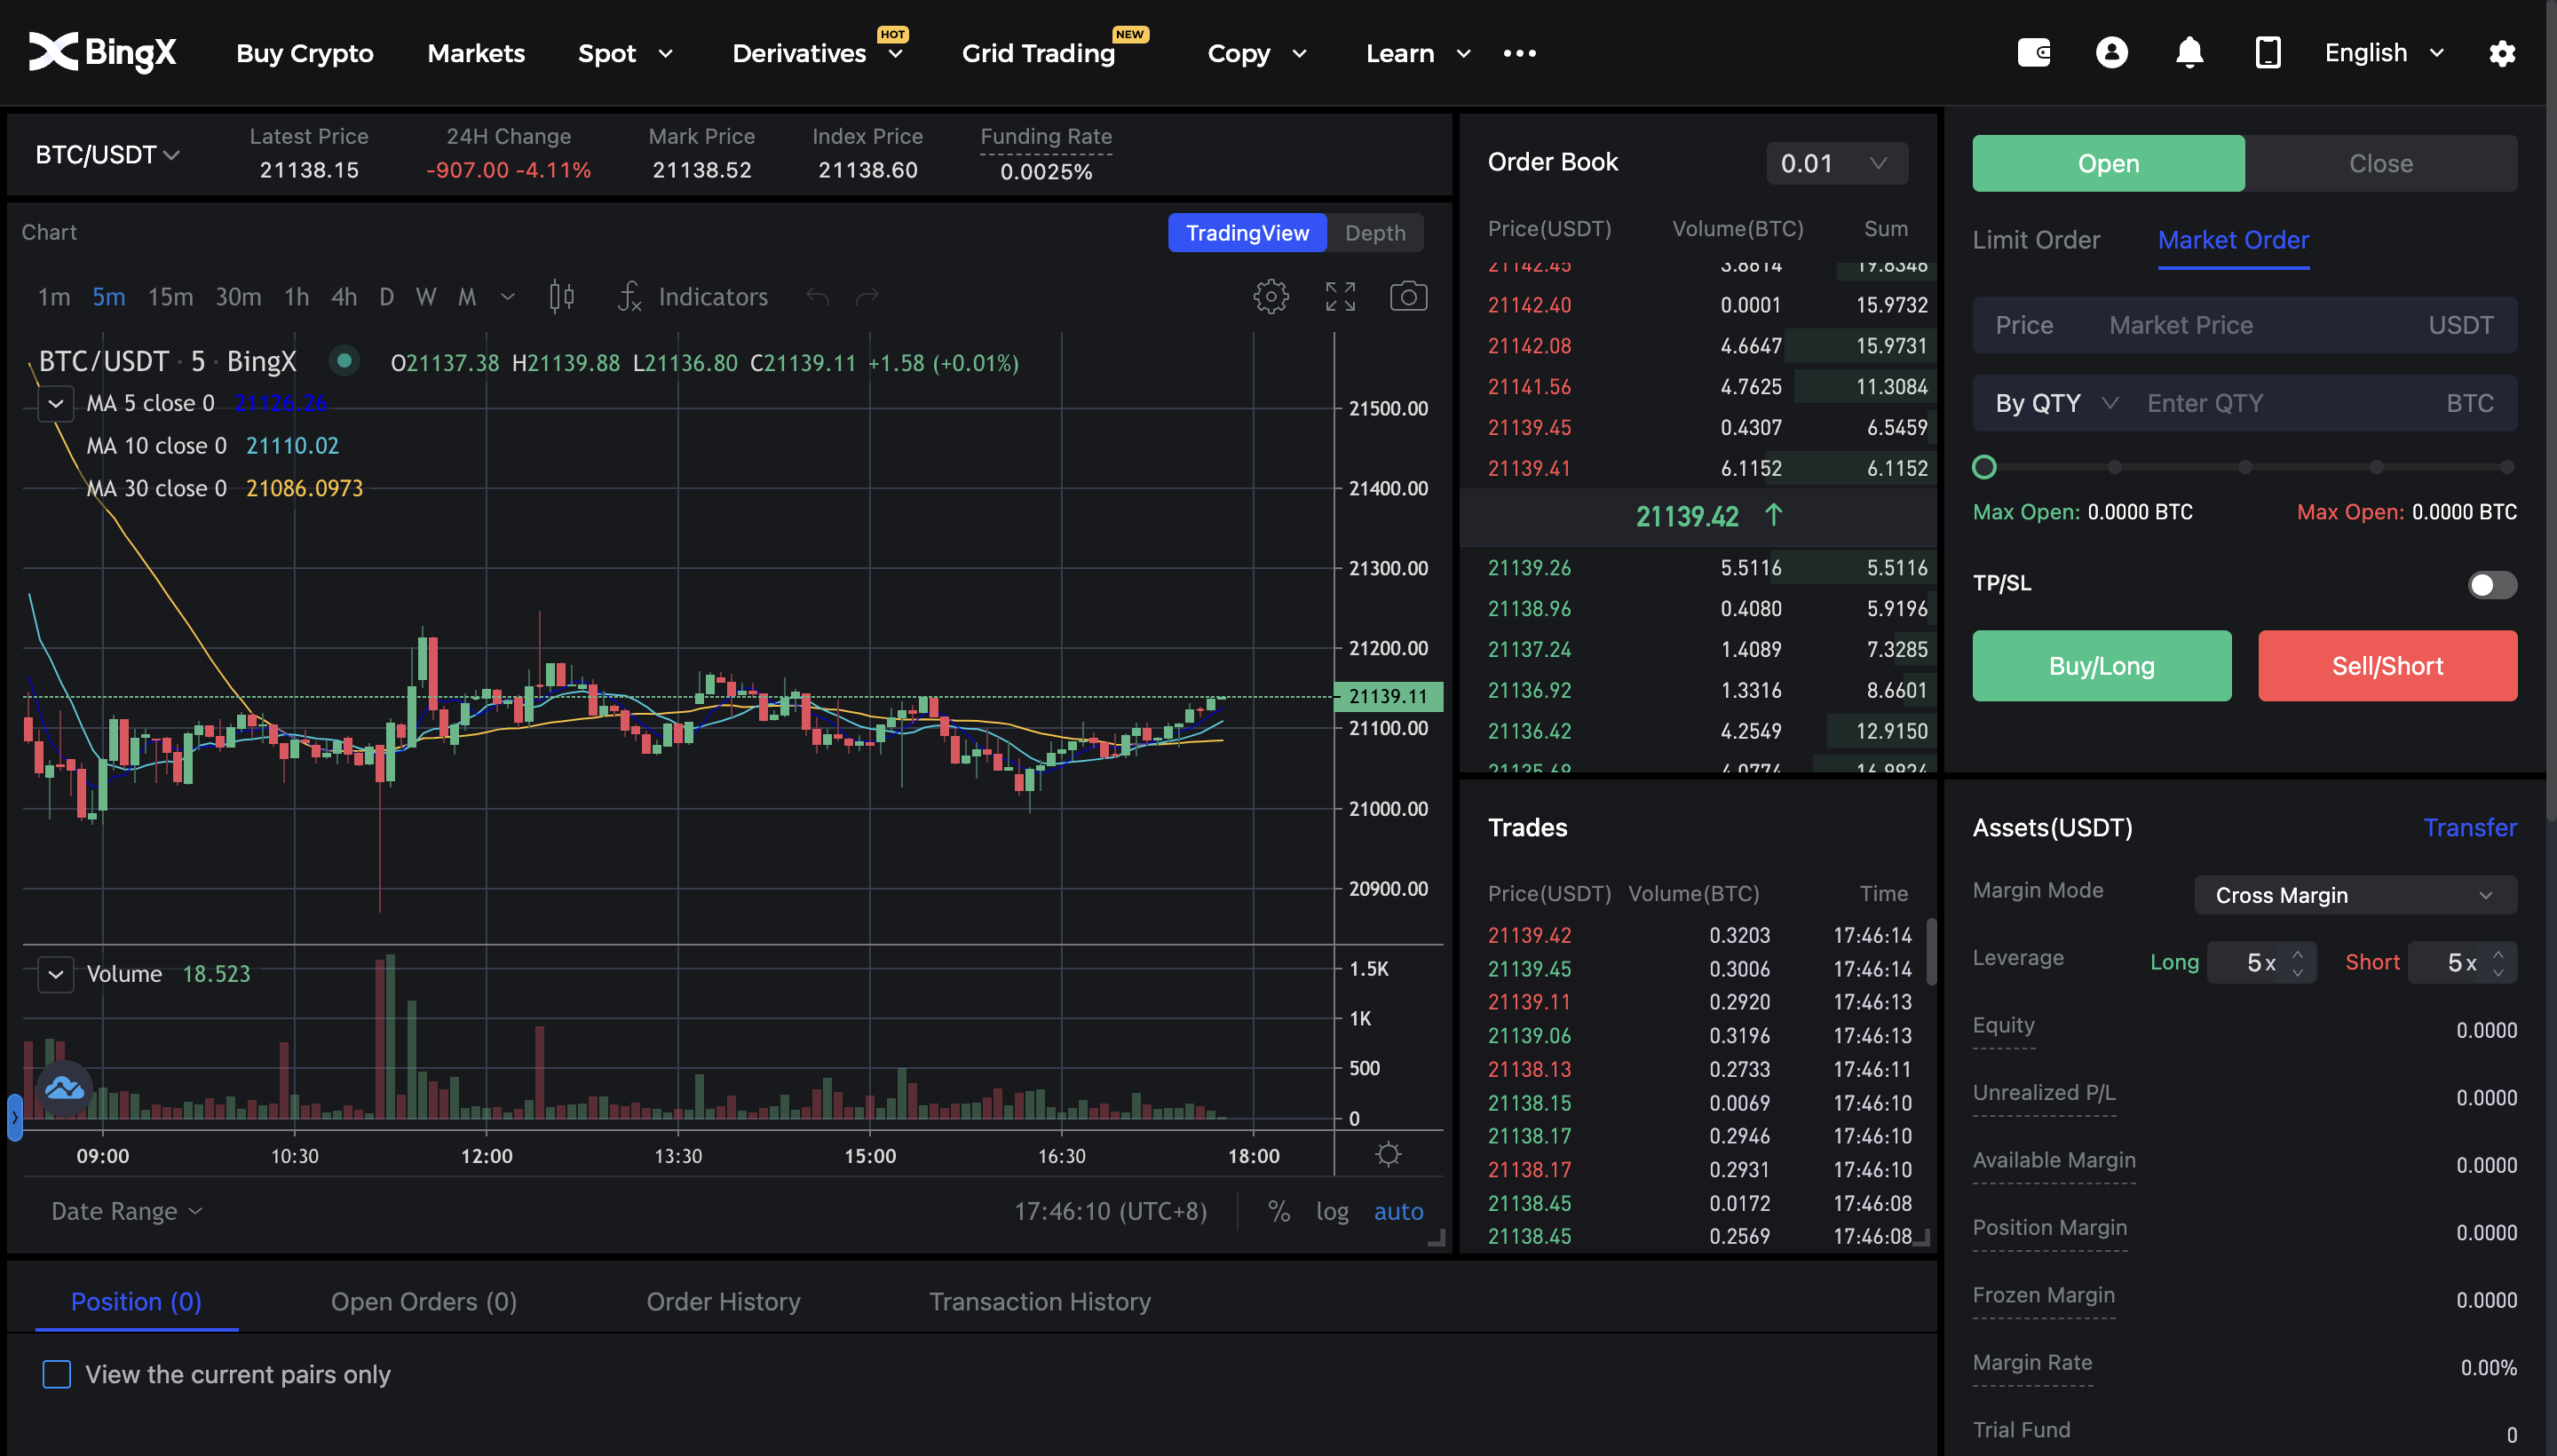Viewport: 2557px width, 1456px height.
Task: Click the quantity percentage slider handle
Action: [1984, 467]
